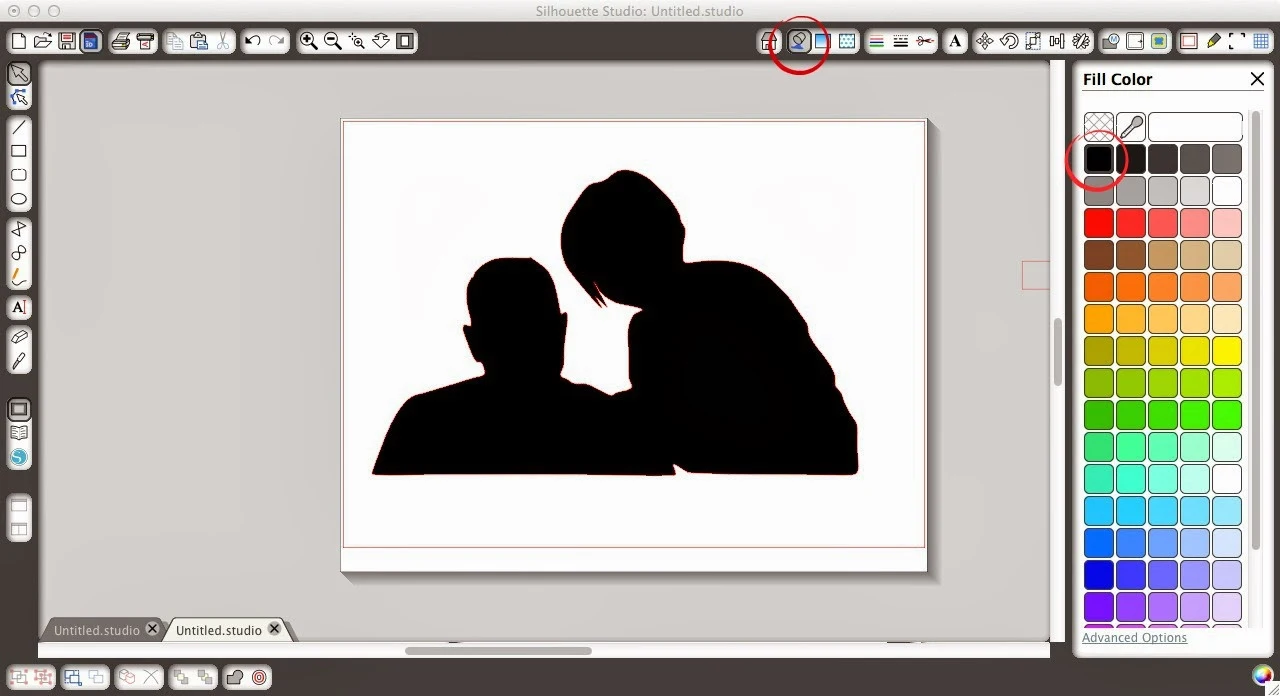1280x696 pixels.
Task: Select the circled black fill swatch
Action: (1098, 157)
